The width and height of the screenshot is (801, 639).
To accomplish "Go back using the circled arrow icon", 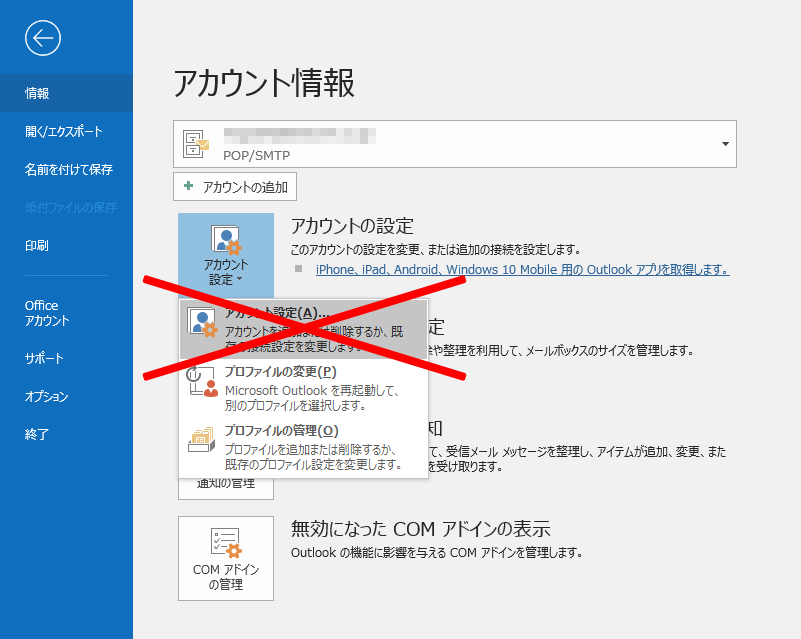I will click(x=43, y=38).
